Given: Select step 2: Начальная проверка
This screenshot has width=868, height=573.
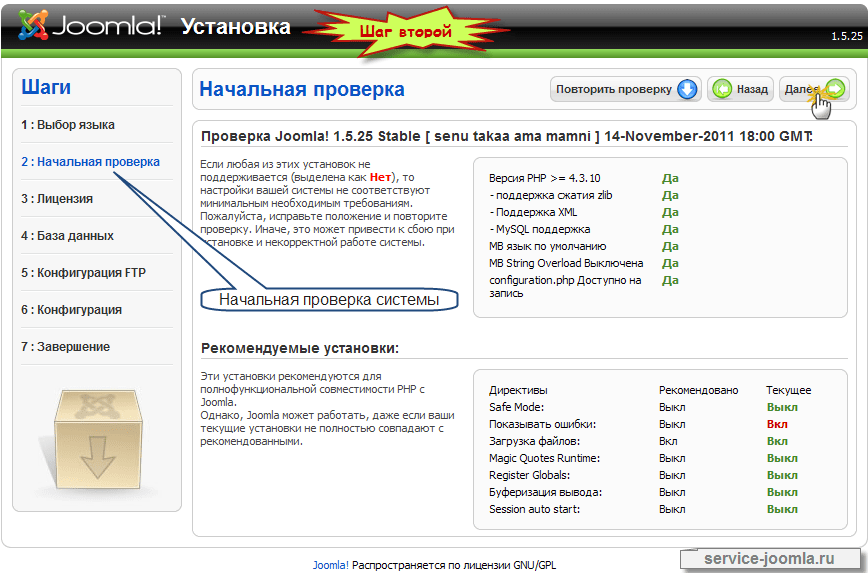Looking at the screenshot, I should pyautogui.click(x=90, y=162).
